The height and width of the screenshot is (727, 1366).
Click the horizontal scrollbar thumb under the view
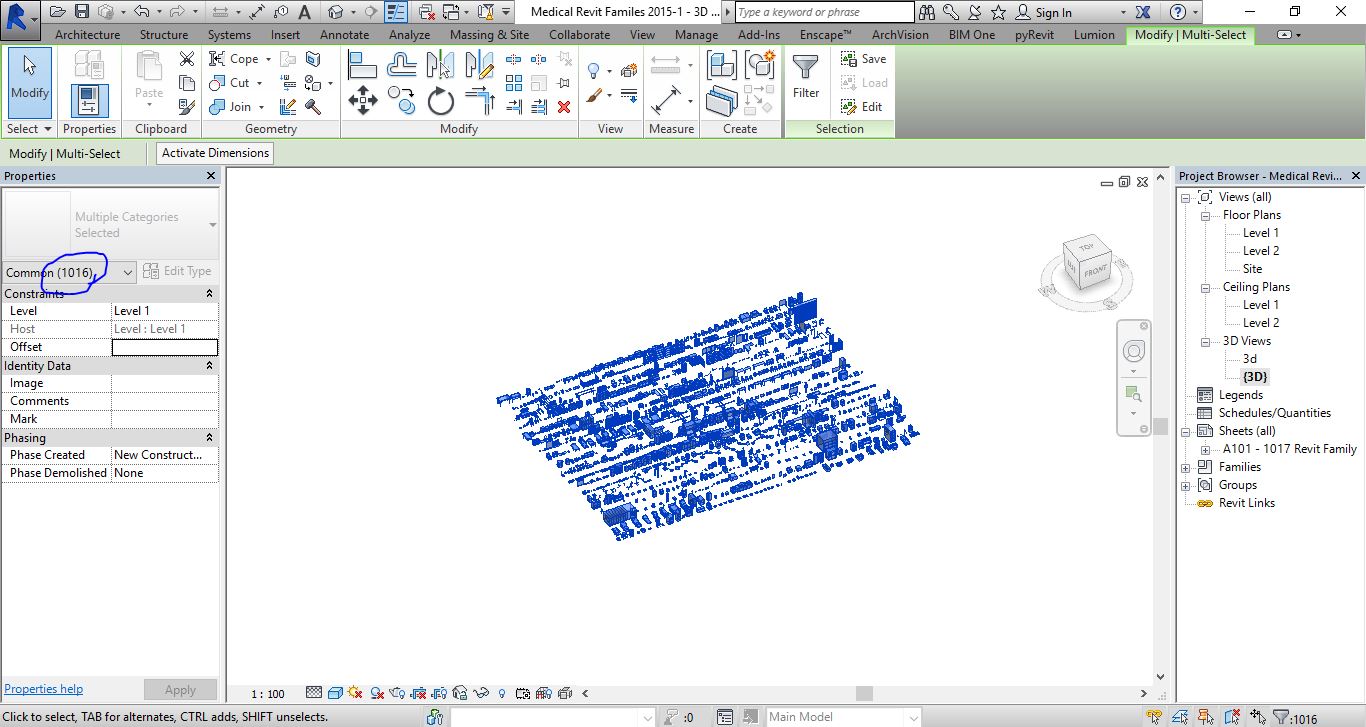[864, 693]
